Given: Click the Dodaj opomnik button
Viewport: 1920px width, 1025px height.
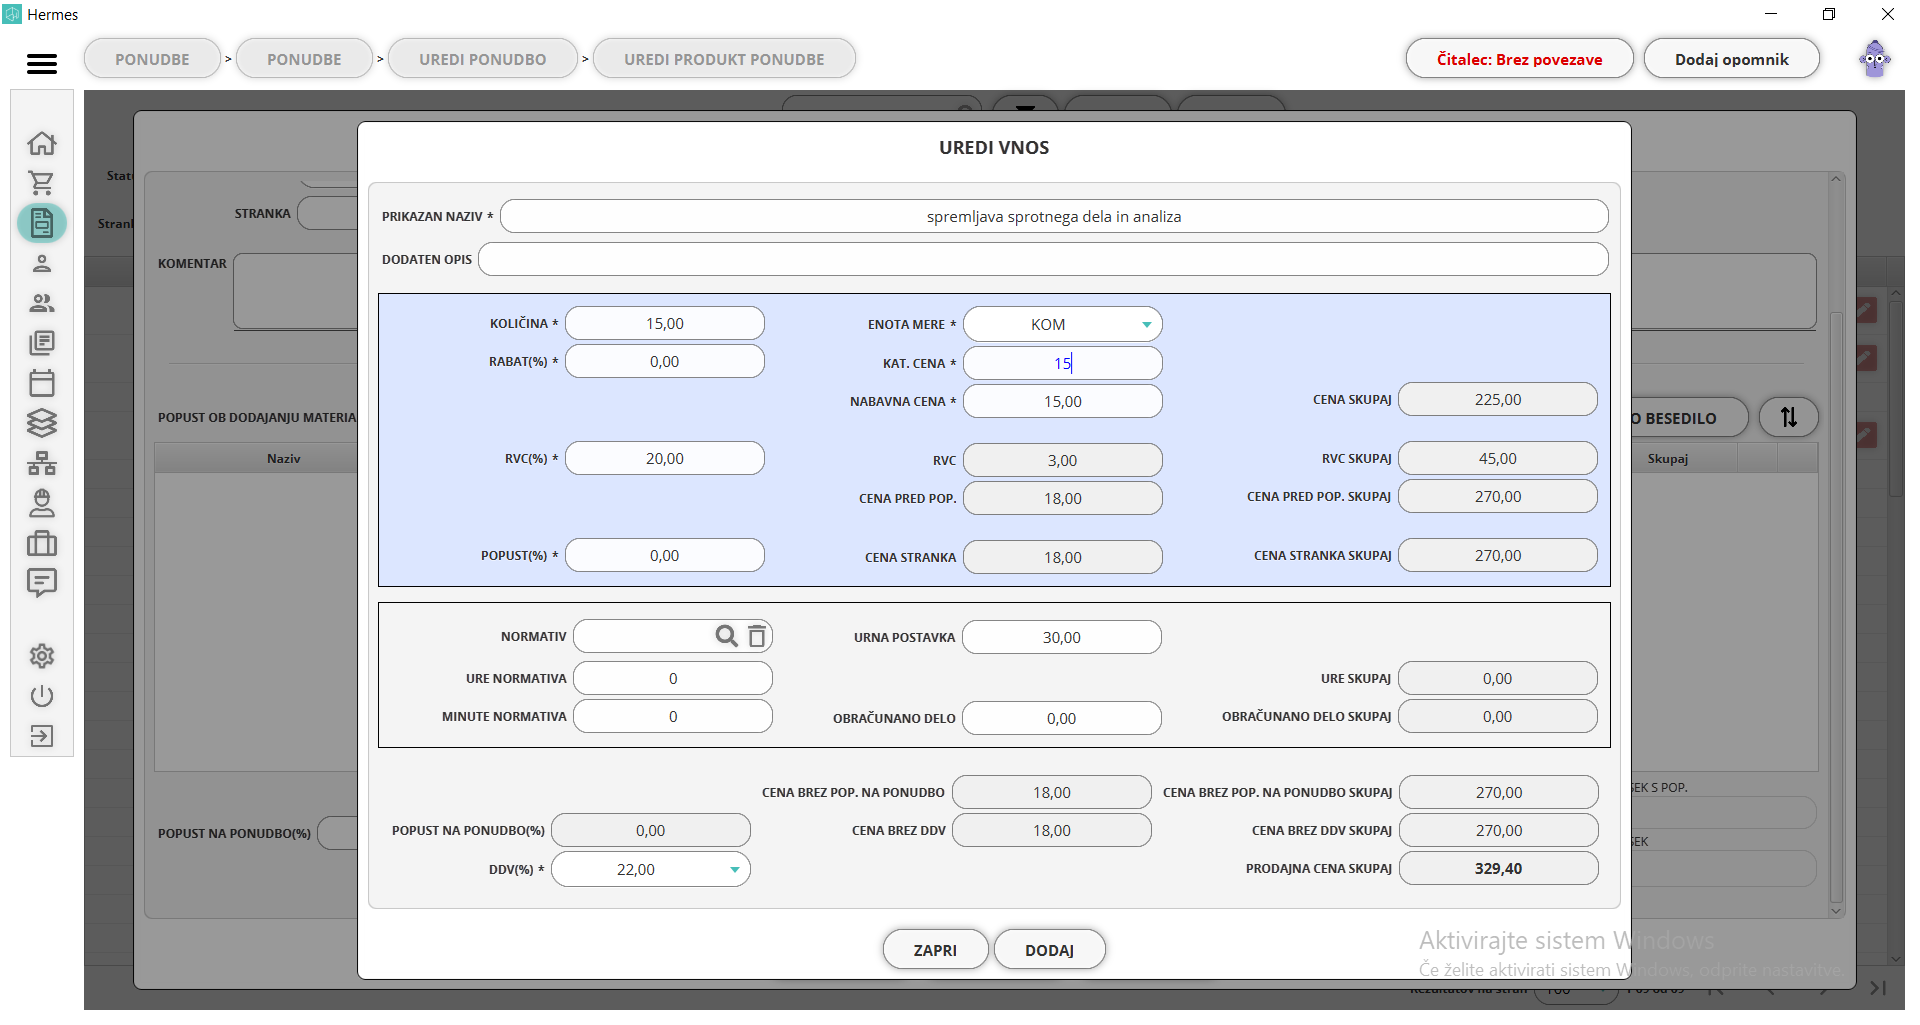Looking at the screenshot, I should click(x=1731, y=59).
